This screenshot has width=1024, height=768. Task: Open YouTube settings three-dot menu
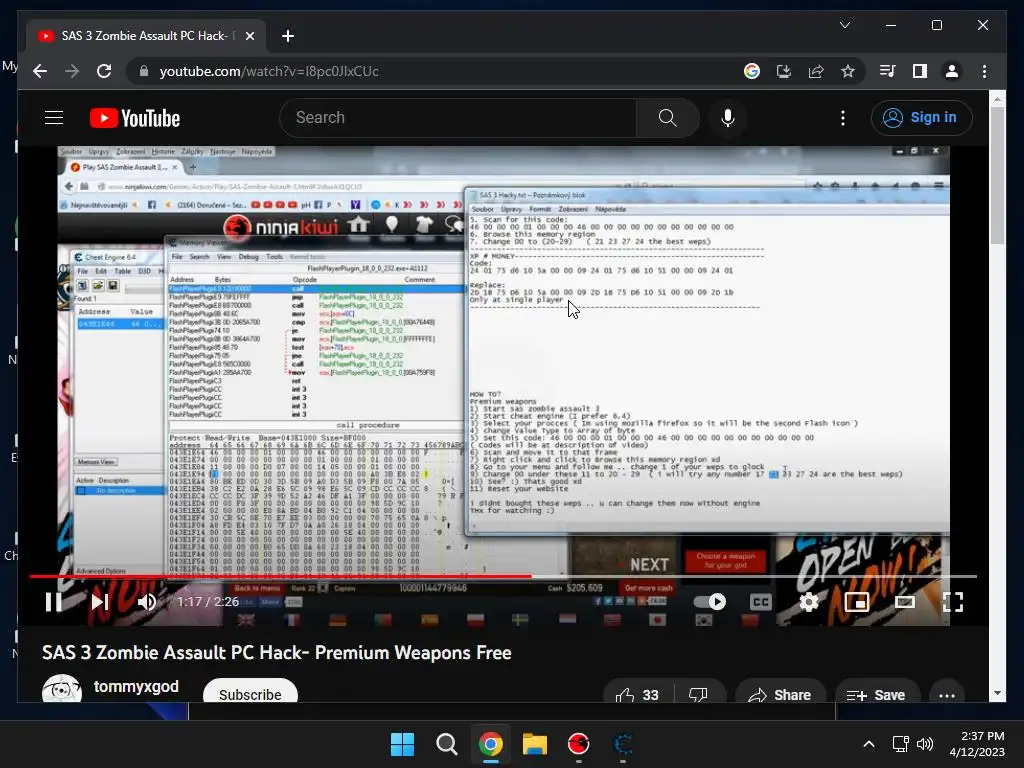coord(843,118)
